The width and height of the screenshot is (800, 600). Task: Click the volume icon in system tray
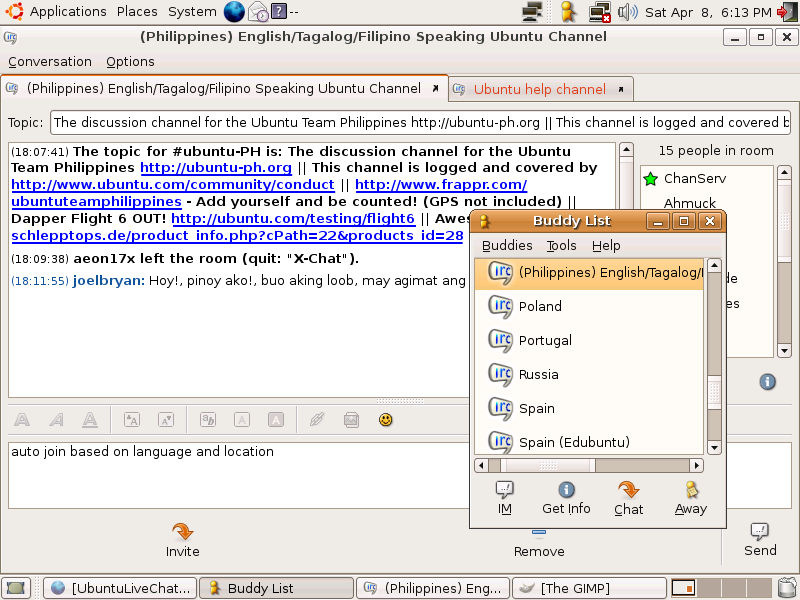coord(628,12)
